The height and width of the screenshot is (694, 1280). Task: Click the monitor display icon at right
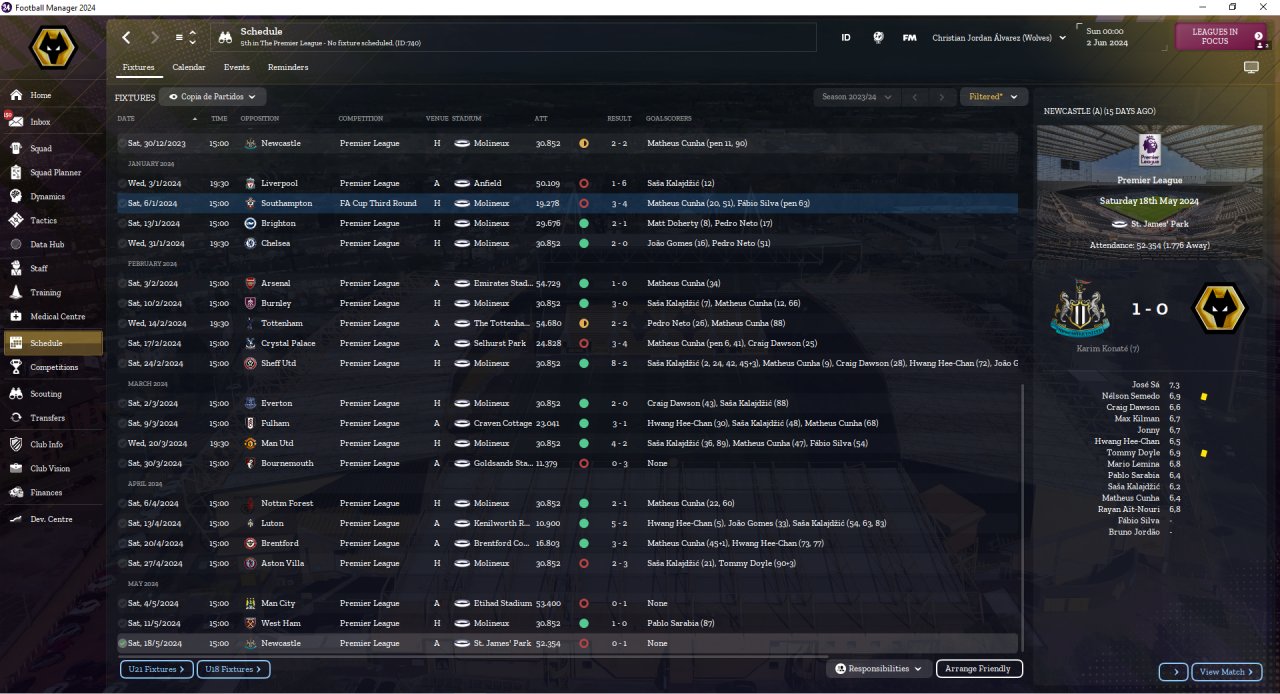[x=1250, y=67]
